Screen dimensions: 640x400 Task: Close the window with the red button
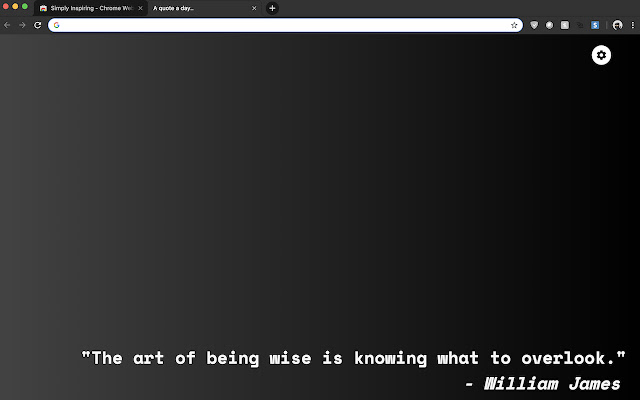6,6
